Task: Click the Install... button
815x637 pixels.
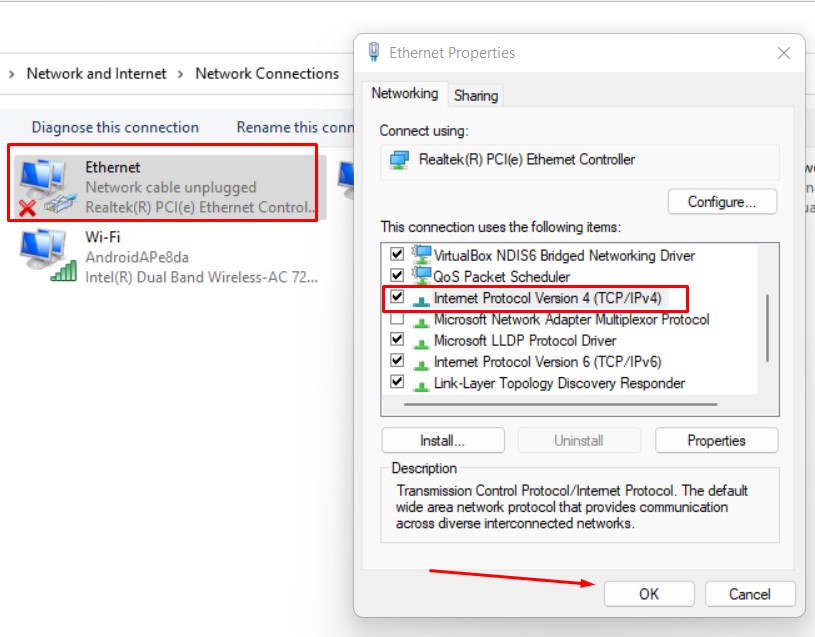Action: coord(443,441)
